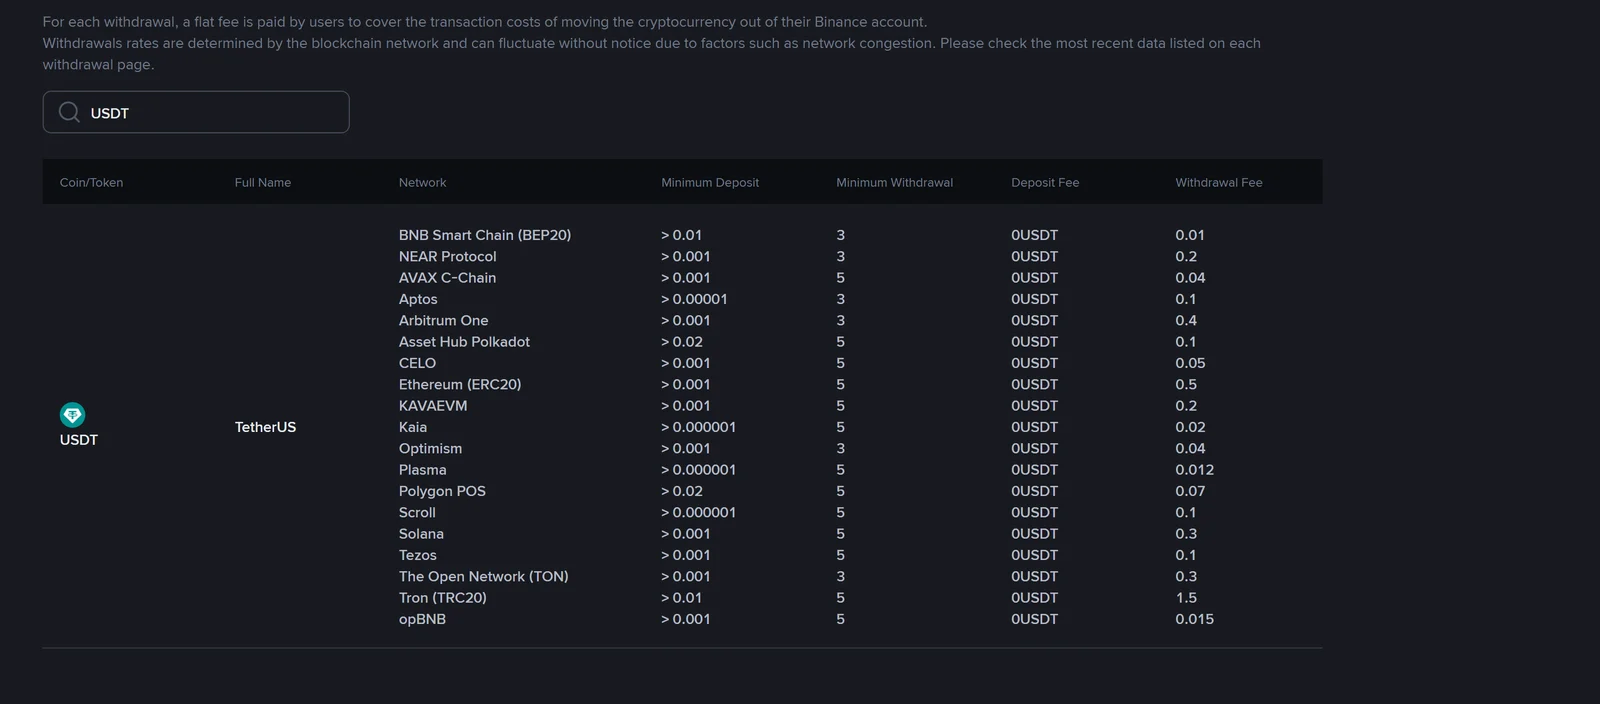The width and height of the screenshot is (1600, 704).
Task: Click the KAVAEVM network name
Action: (433, 406)
